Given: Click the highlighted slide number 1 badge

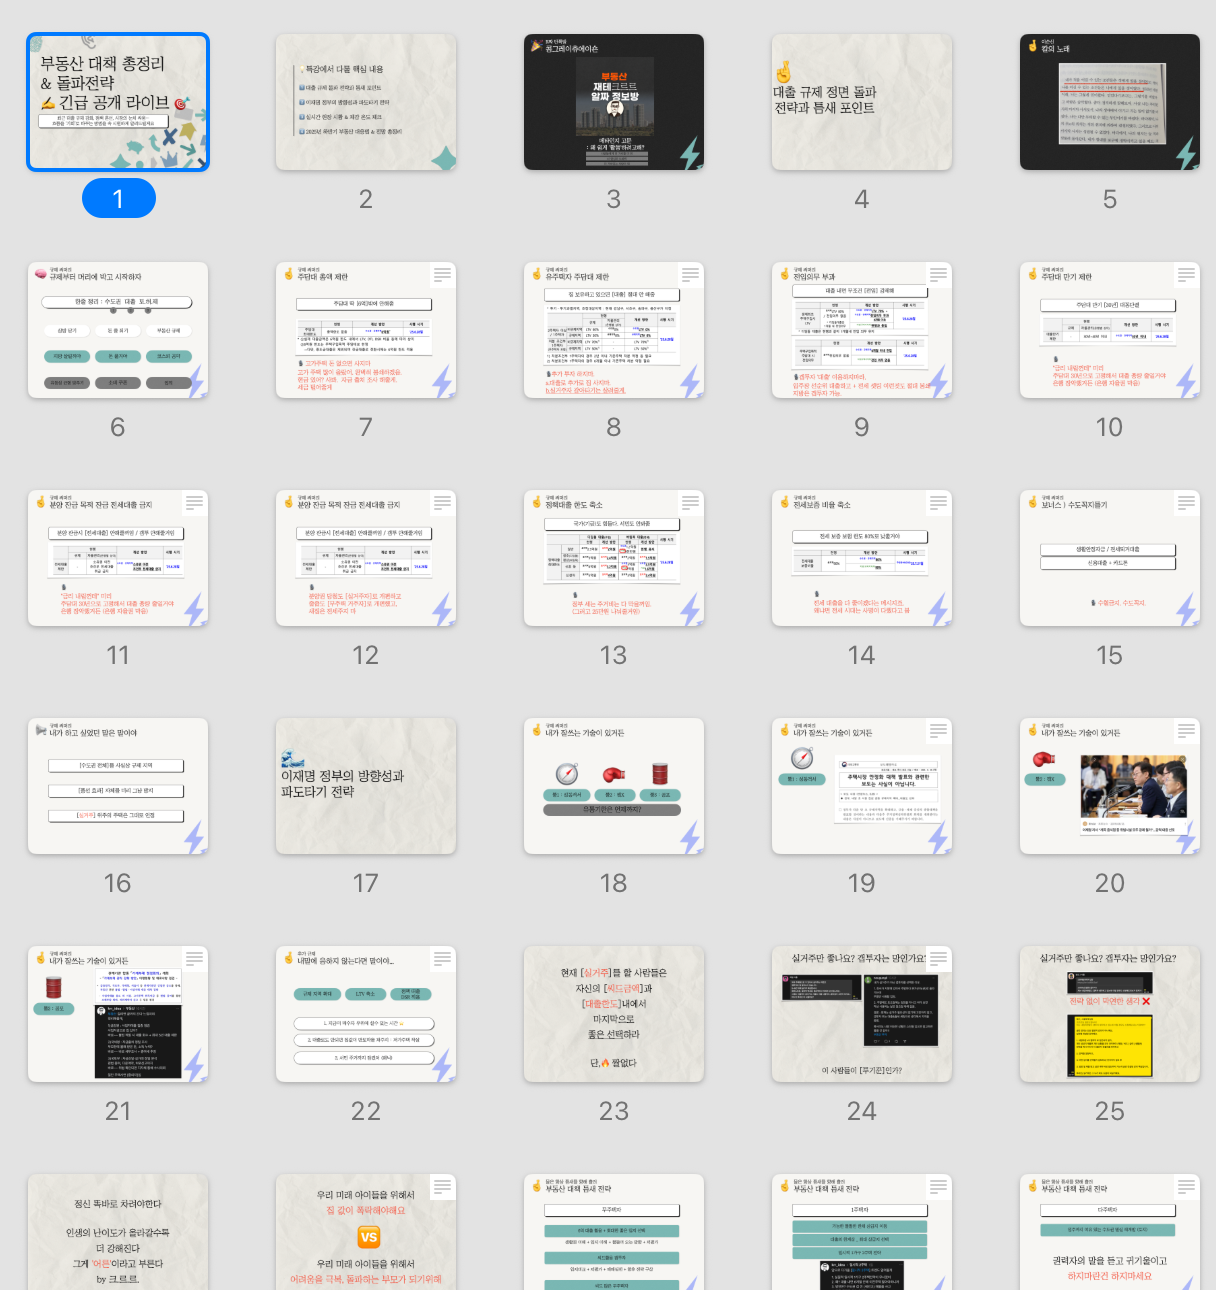Looking at the screenshot, I should 118,199.
